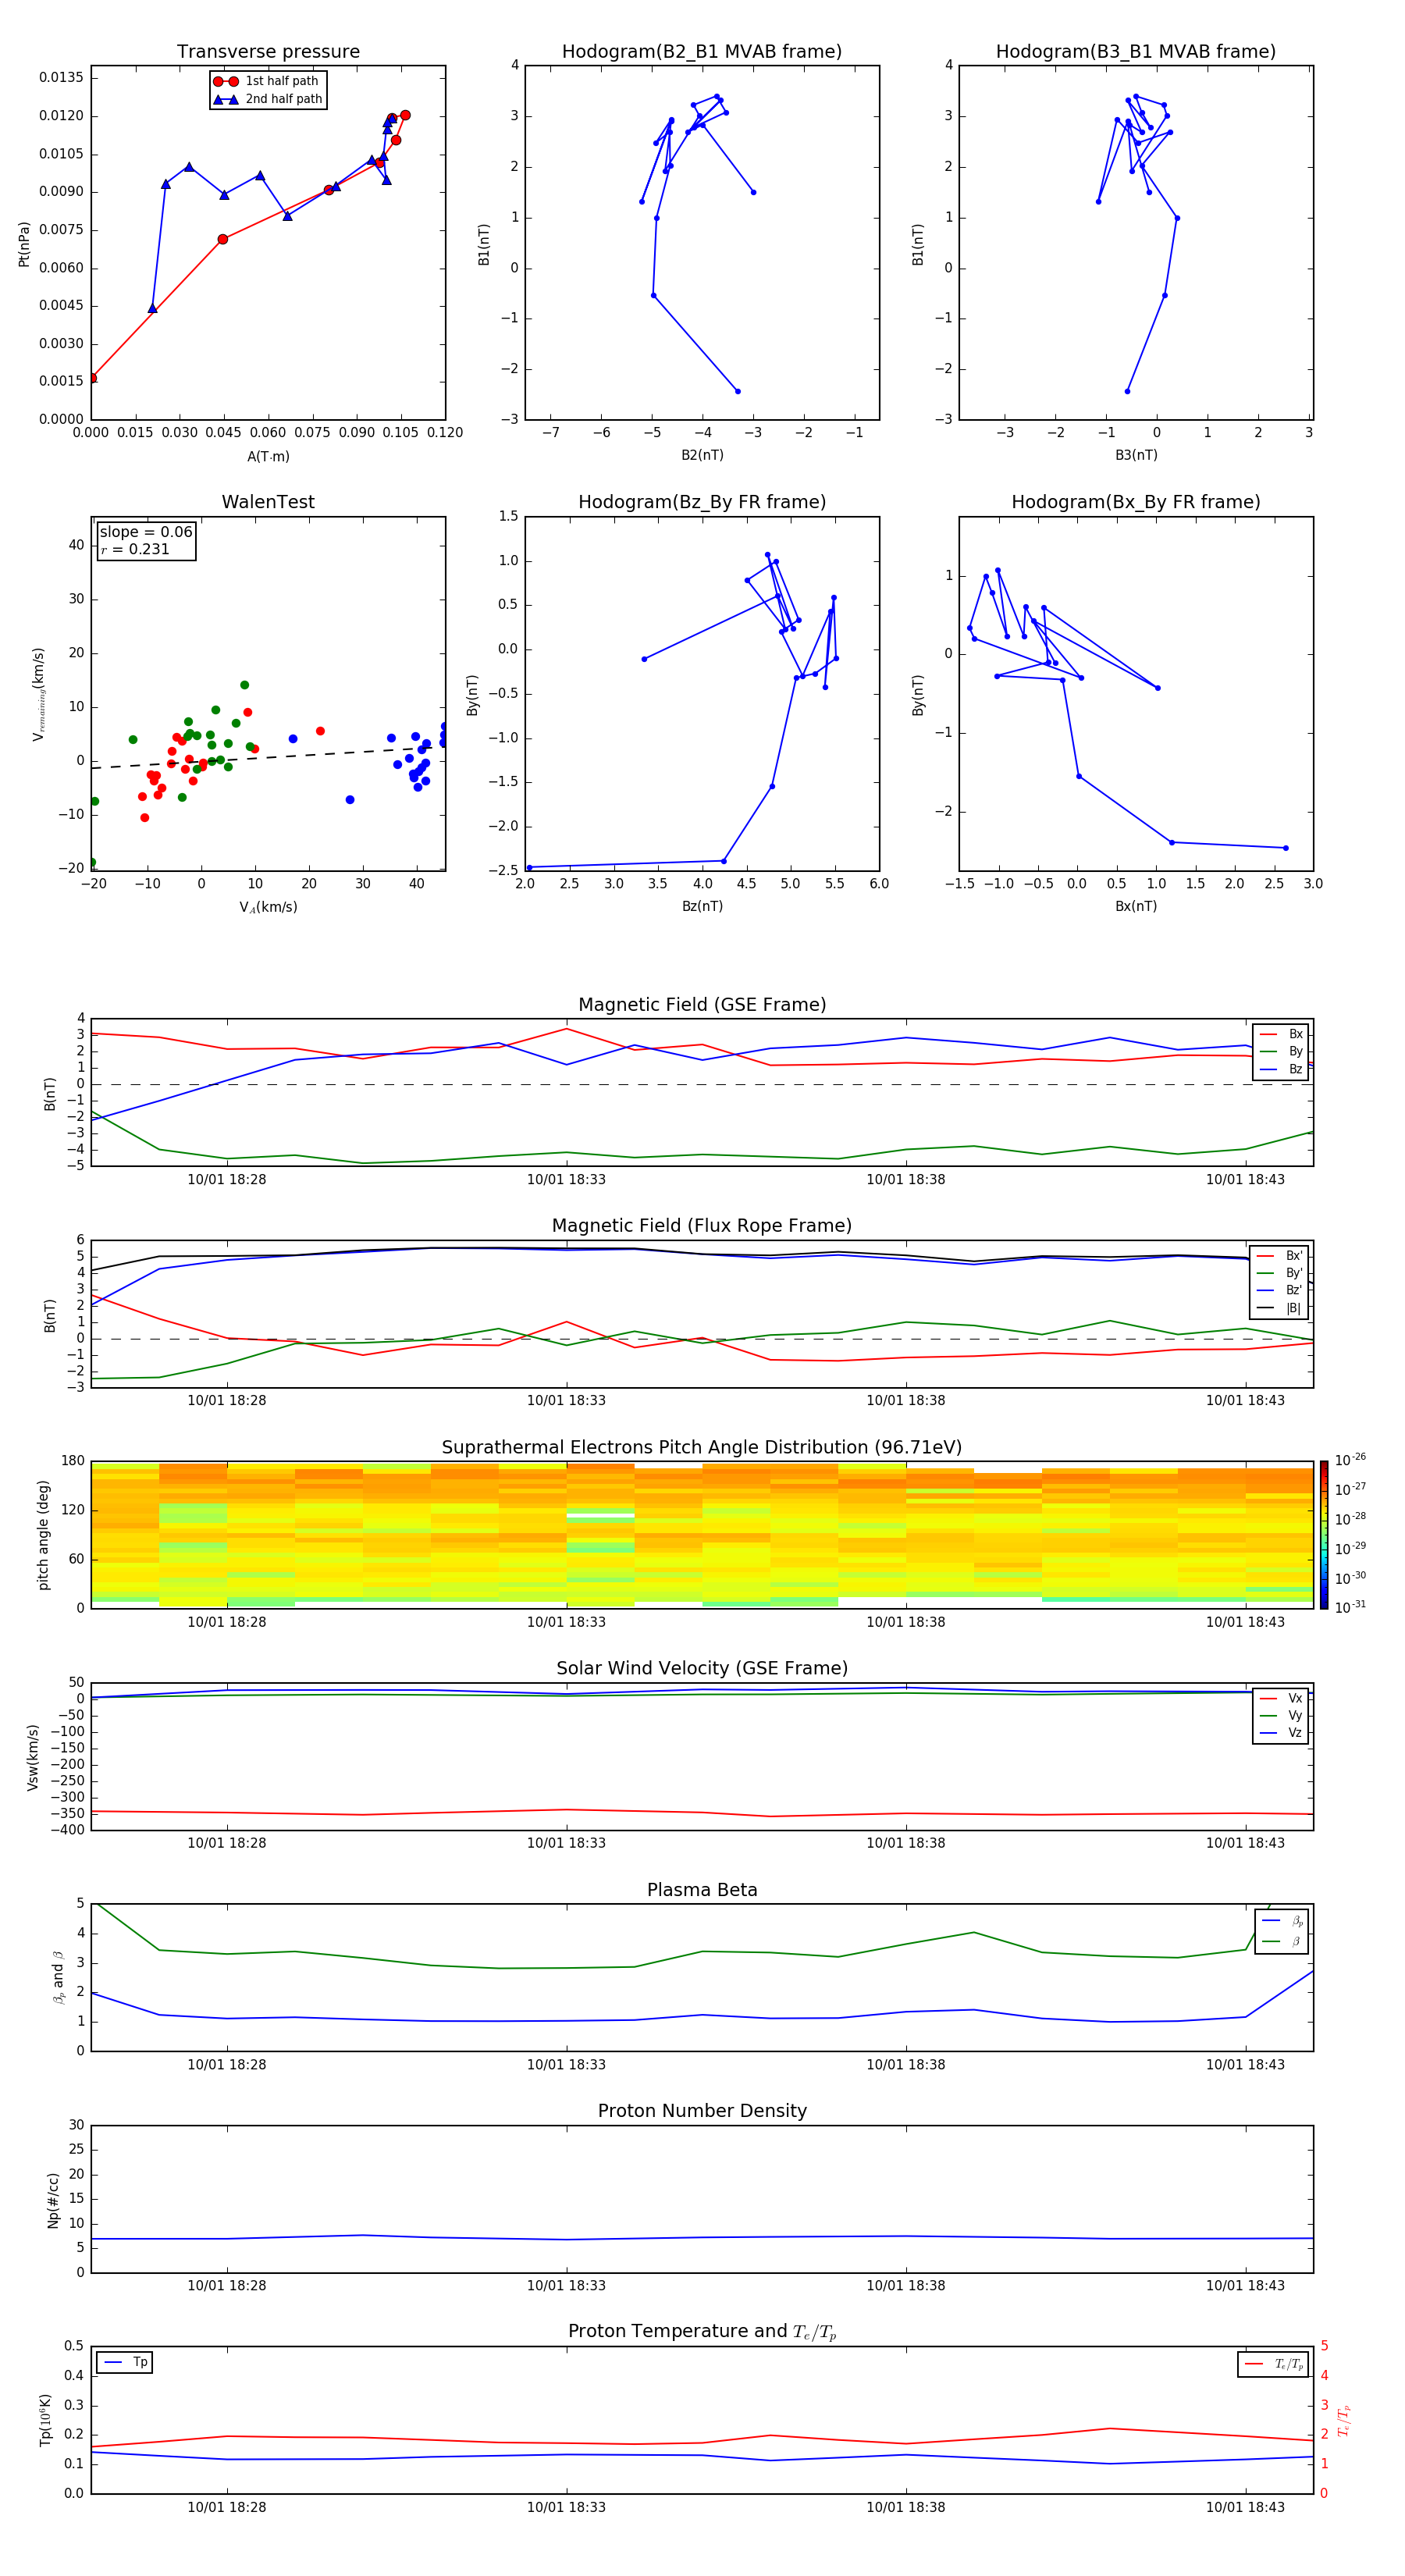Click the pitch angle colorbar scale
This screenshot has height=2576, width=1405.
[1324, 1535]
